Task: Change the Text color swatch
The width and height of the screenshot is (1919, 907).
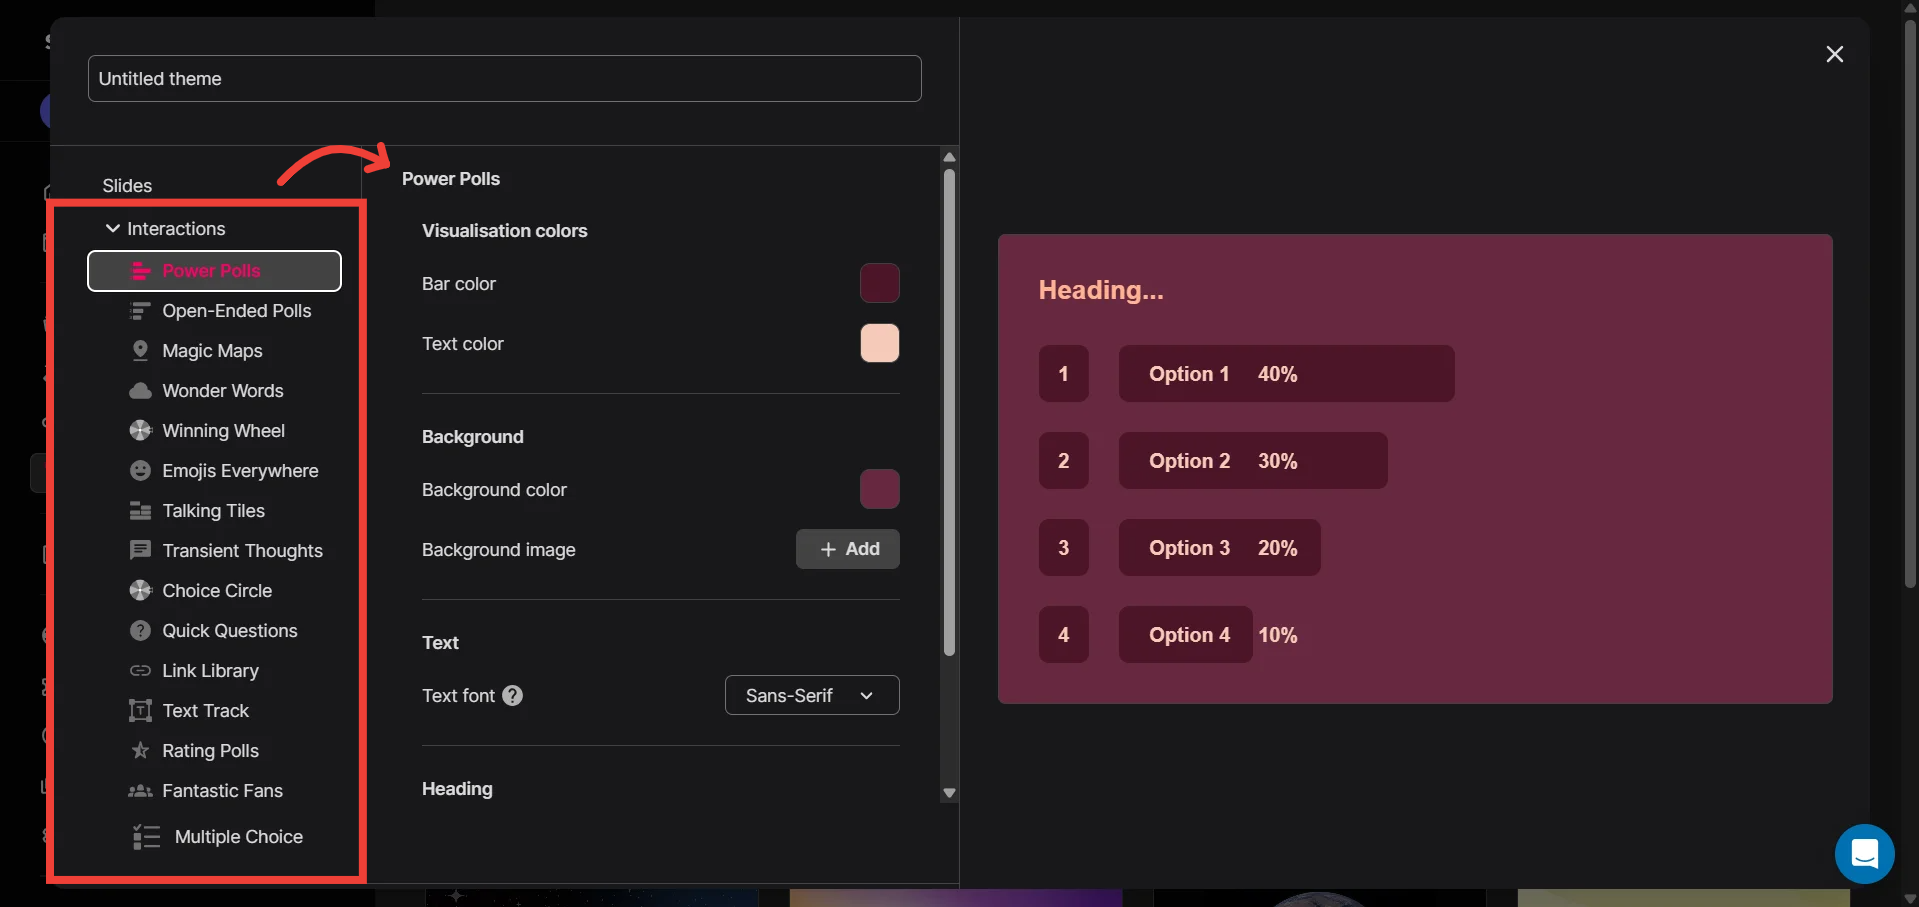Action: tap(879, 344)
